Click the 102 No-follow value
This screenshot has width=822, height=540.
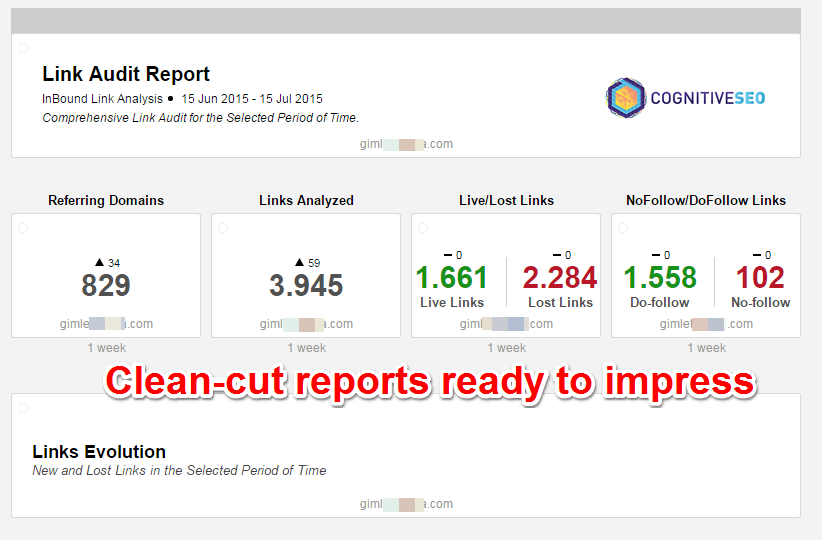[x=760, y=277]
